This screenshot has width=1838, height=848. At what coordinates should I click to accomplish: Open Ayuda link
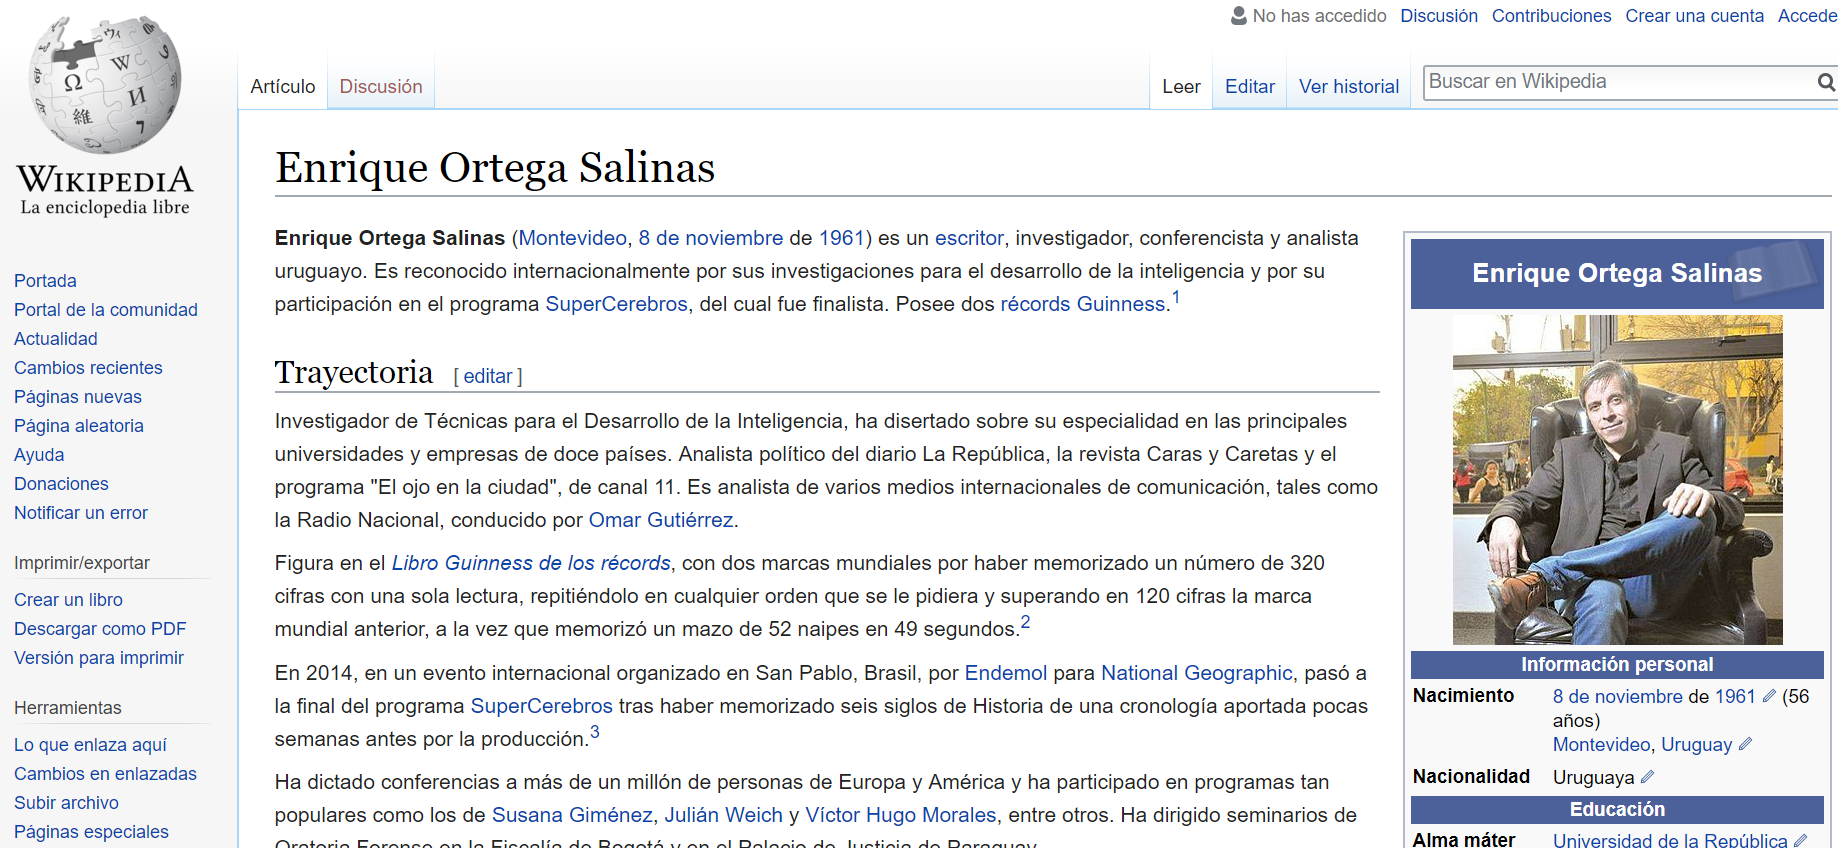pyautogui.click(x=39, y=455)
